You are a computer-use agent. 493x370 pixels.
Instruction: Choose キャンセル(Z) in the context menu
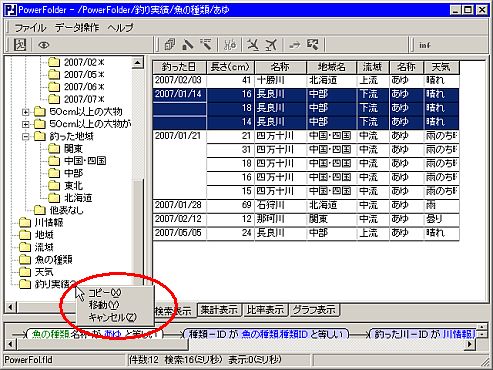112,317
